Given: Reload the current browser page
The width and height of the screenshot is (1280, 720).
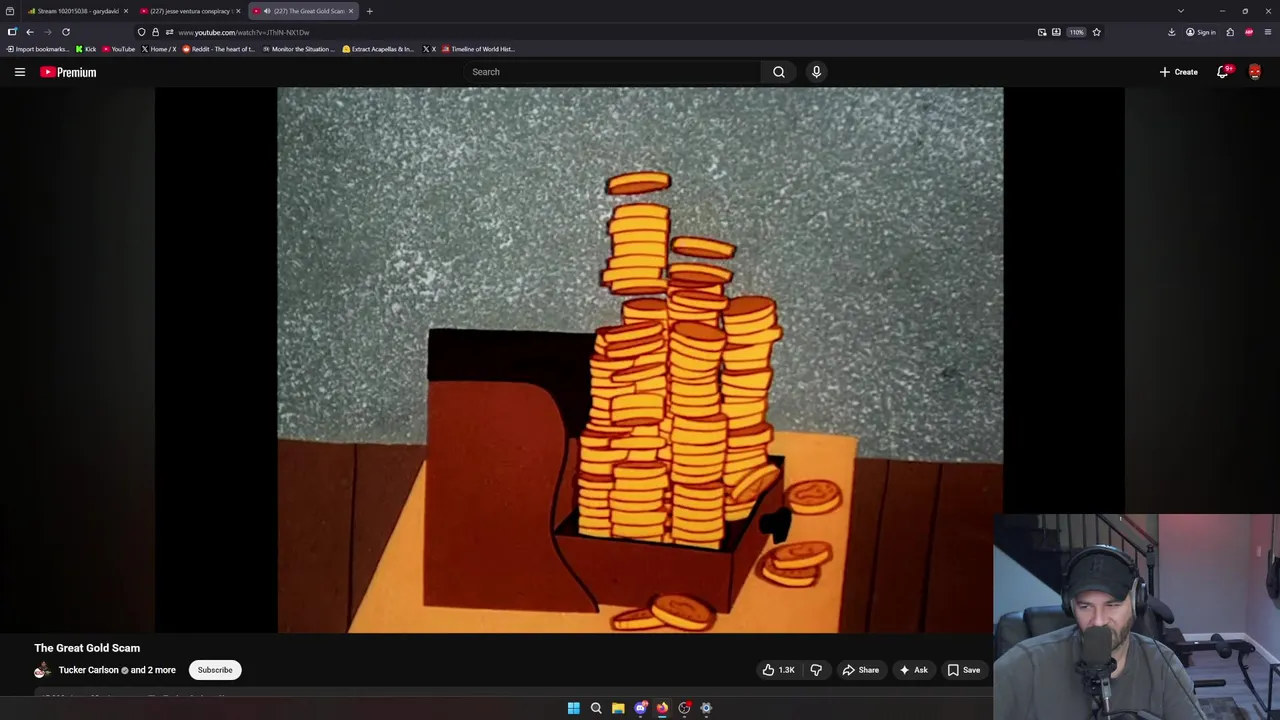Looking at the screenshot, I should (66, 32).
